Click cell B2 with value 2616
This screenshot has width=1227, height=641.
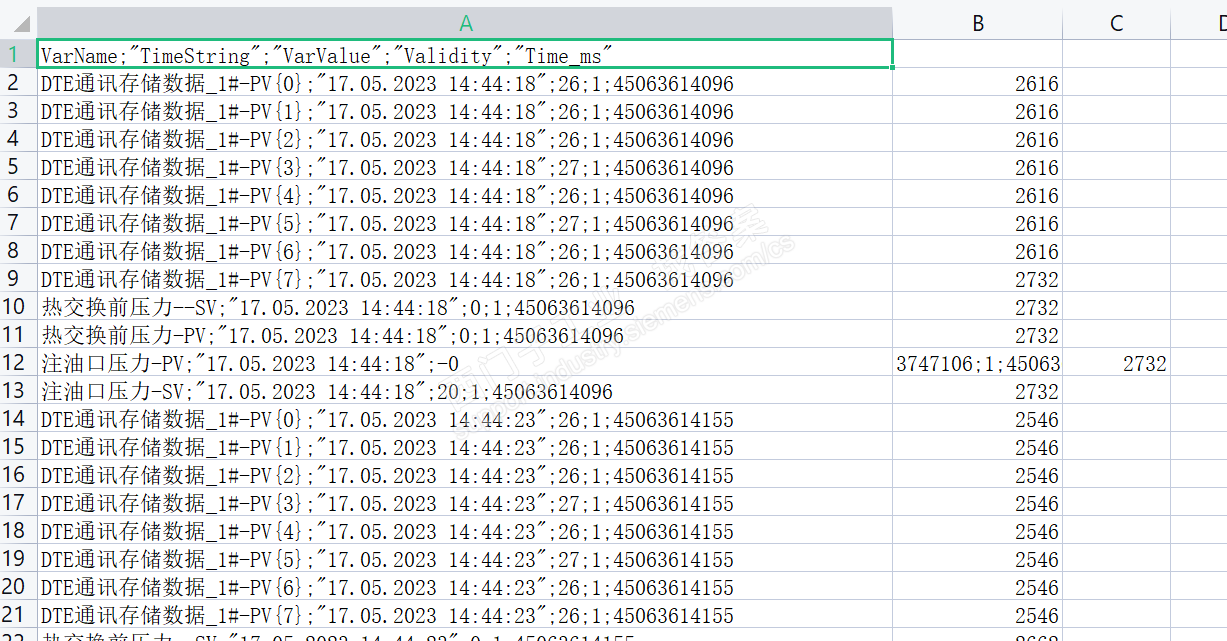[978, 83]
